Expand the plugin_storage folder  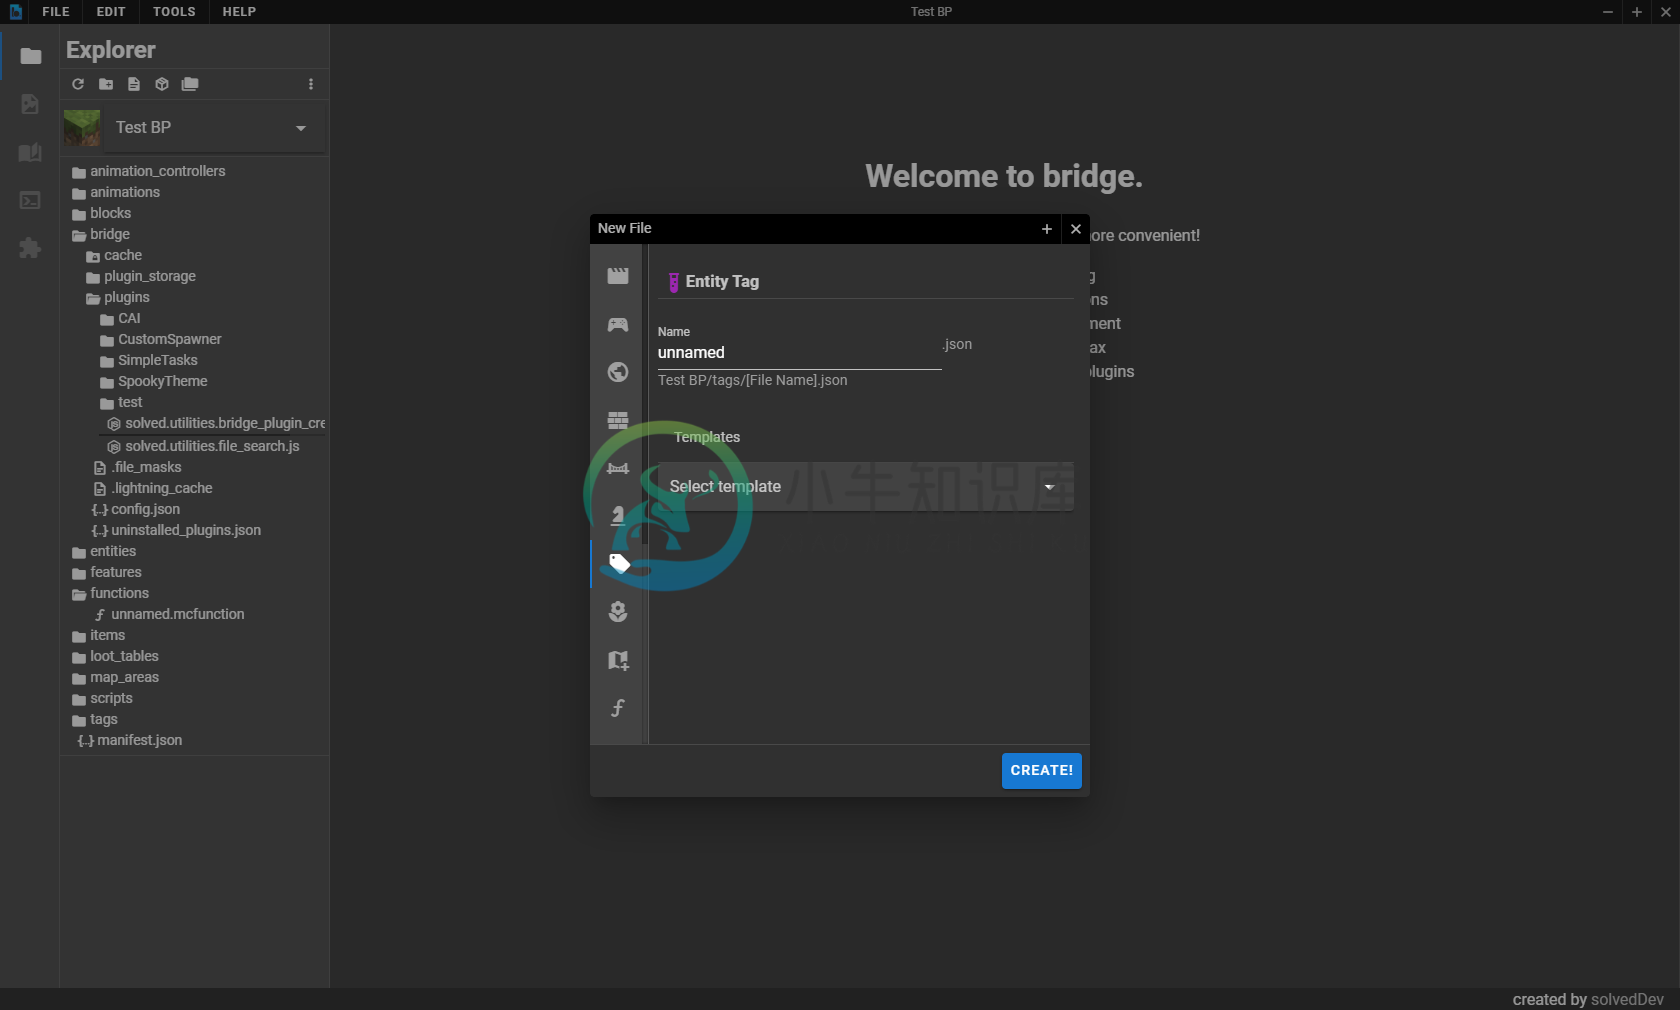click(141, 276)
